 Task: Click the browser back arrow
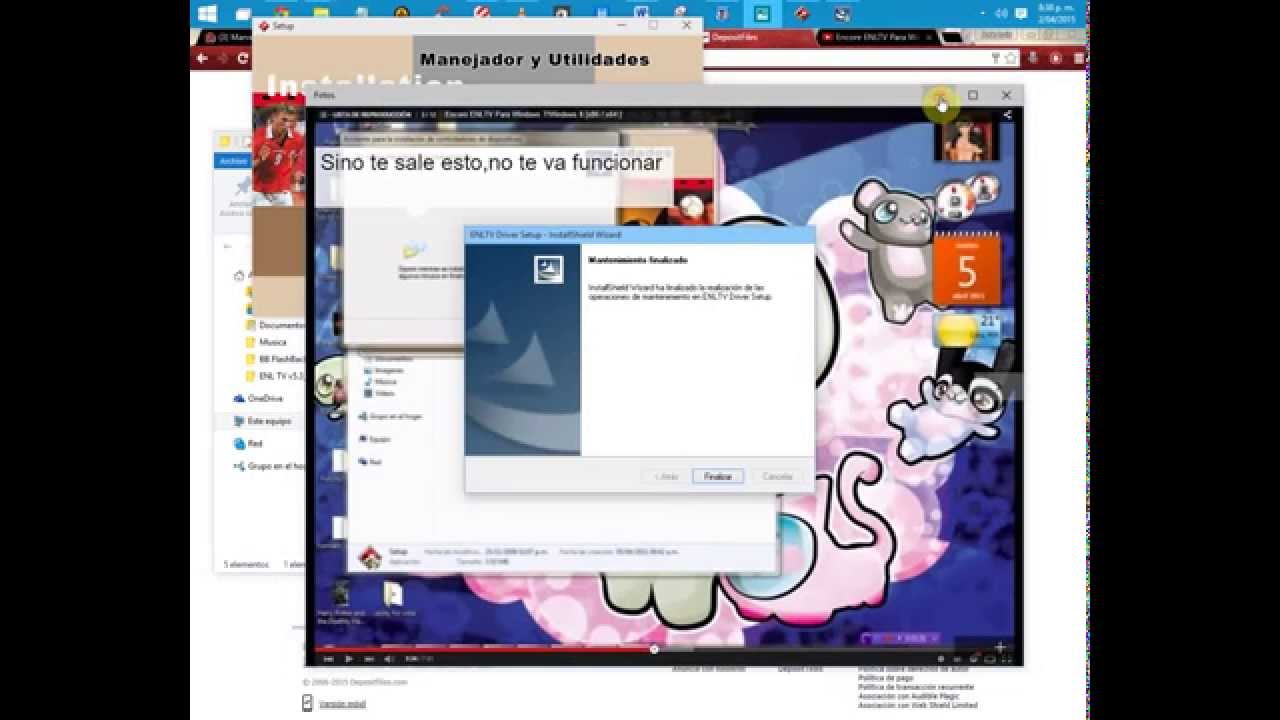point(203,58)
